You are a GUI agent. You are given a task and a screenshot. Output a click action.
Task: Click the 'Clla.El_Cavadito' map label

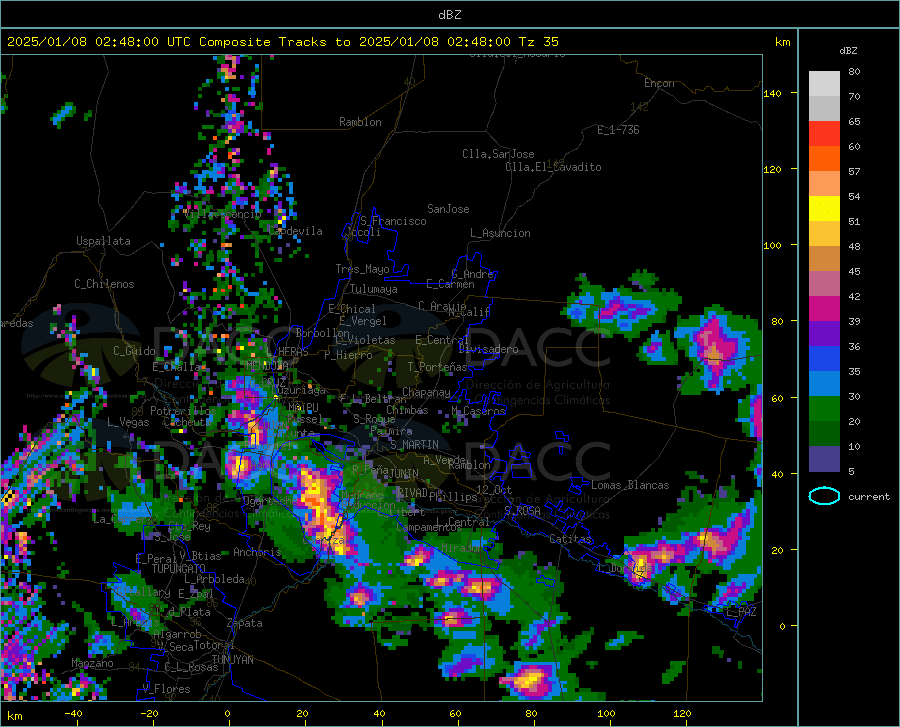click(x=553, y=167)
